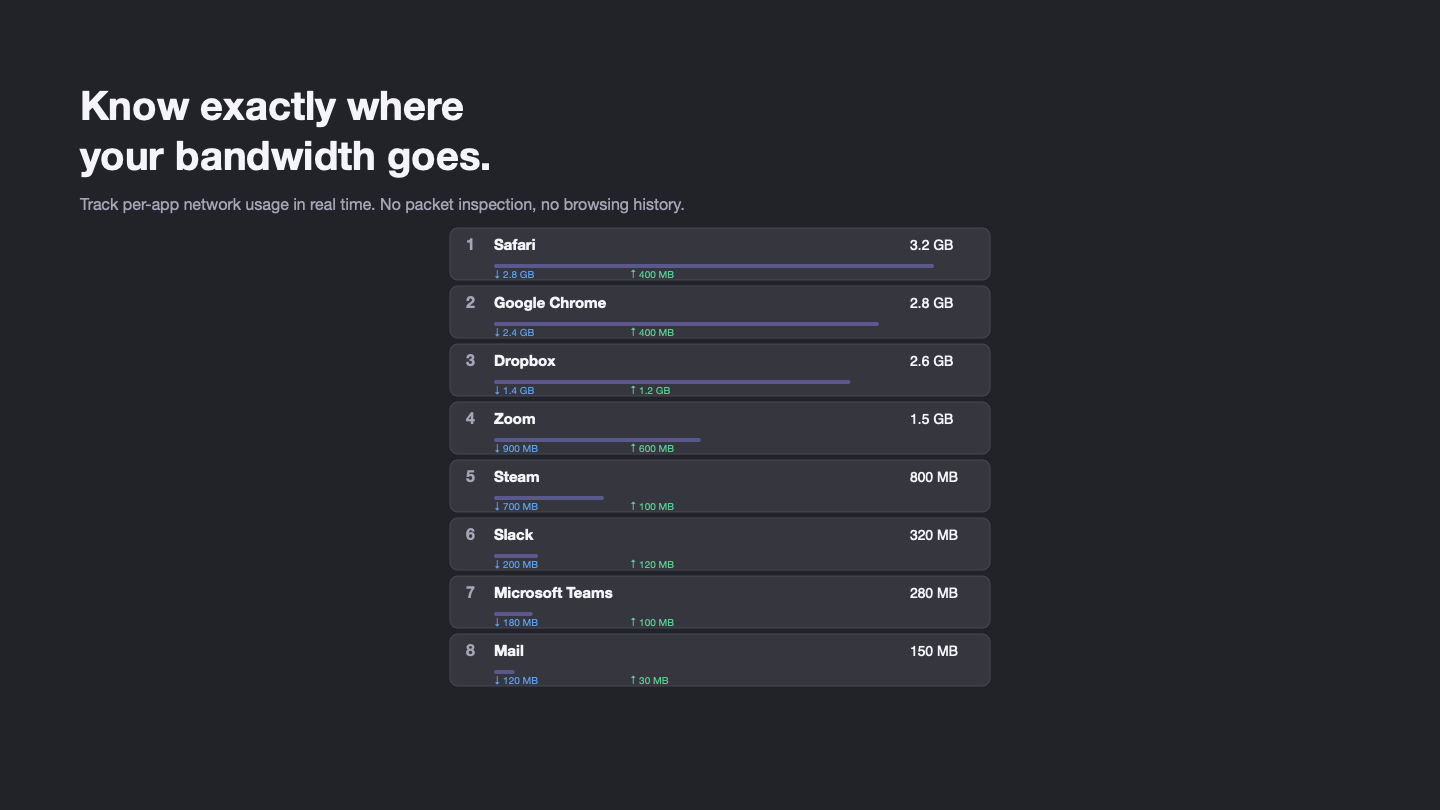The height and width of the screenshot is (810, 1440).
Task: Click rank number 5 beside Steam
Action: (470, 477)
